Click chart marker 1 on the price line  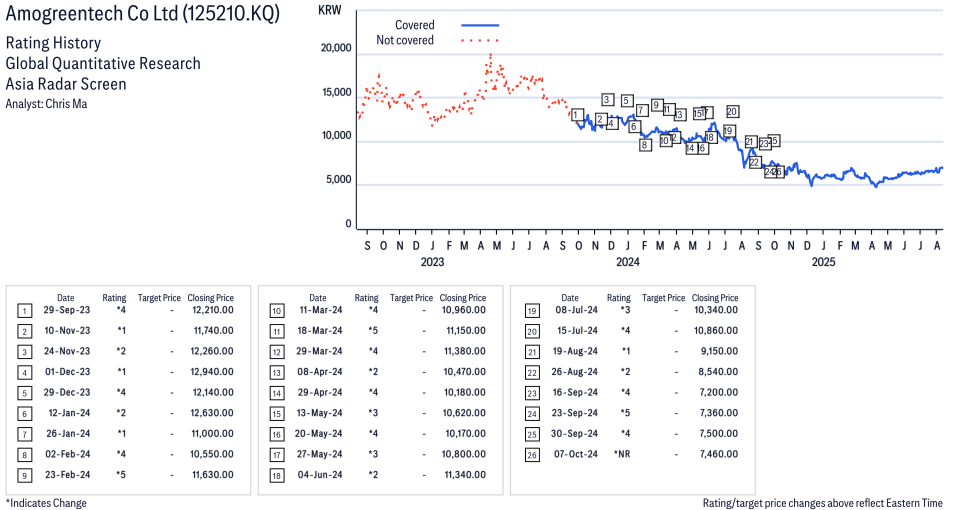(x=577, y=114)
